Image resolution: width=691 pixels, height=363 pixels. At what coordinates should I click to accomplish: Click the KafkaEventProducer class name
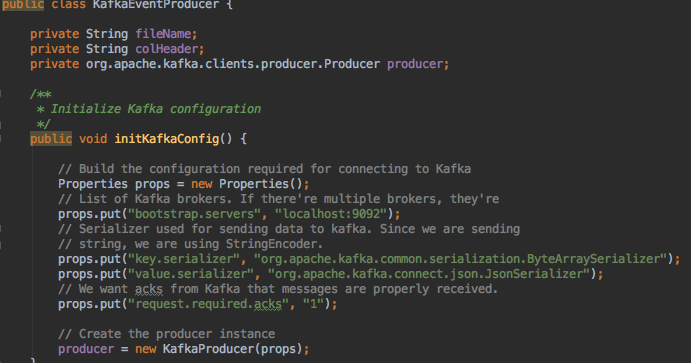(x=156, y=5)
